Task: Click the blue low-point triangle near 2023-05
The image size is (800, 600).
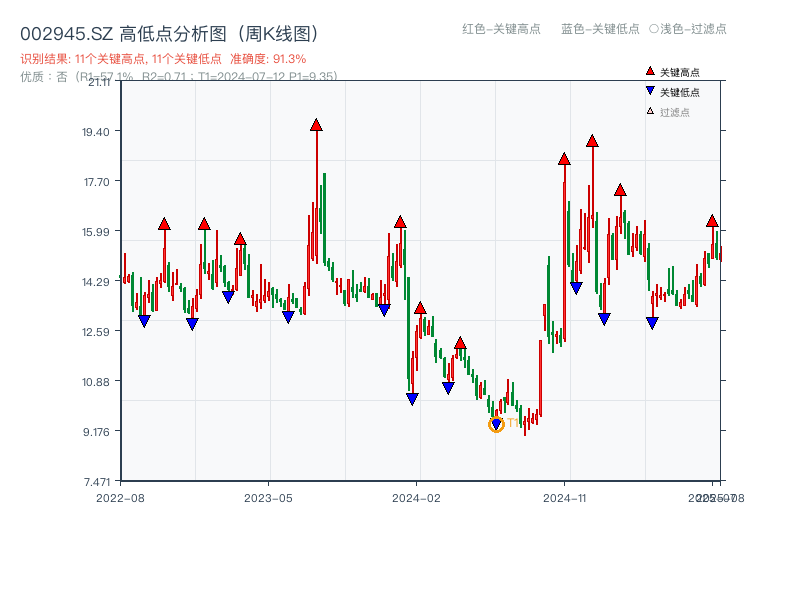Action: 289,317
